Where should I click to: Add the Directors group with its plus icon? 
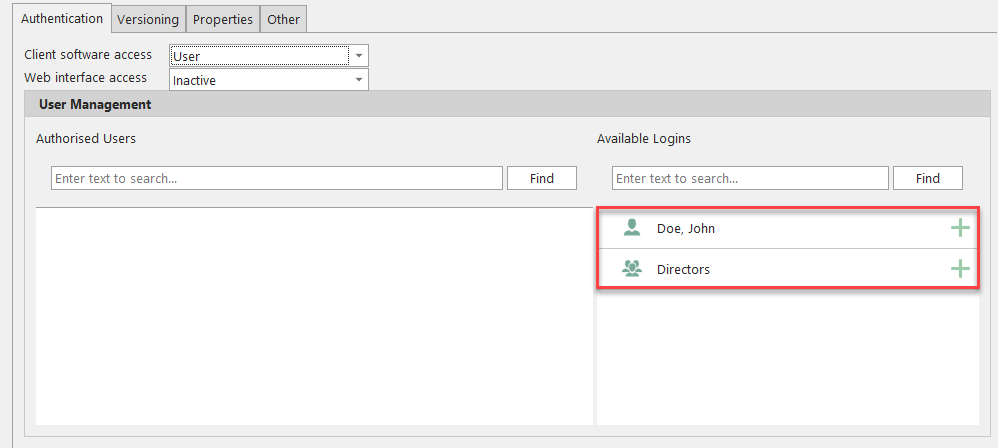[x=959, y=269]
